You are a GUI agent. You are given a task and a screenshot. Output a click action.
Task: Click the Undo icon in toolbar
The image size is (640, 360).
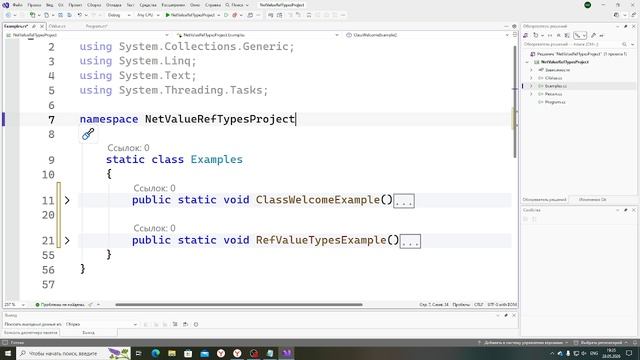pyautogui.click(x=80, y=15)
